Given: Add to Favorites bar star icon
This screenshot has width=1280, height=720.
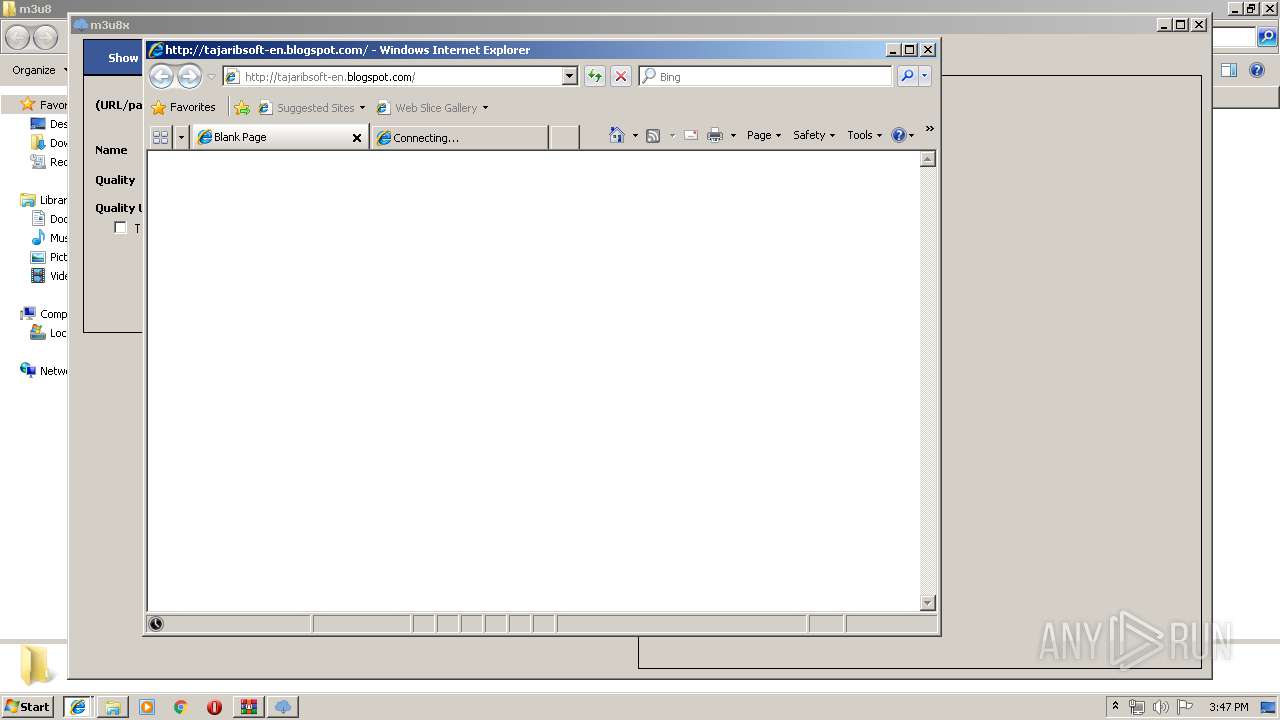Looking at the screenshot, I should tap(241, 107).
